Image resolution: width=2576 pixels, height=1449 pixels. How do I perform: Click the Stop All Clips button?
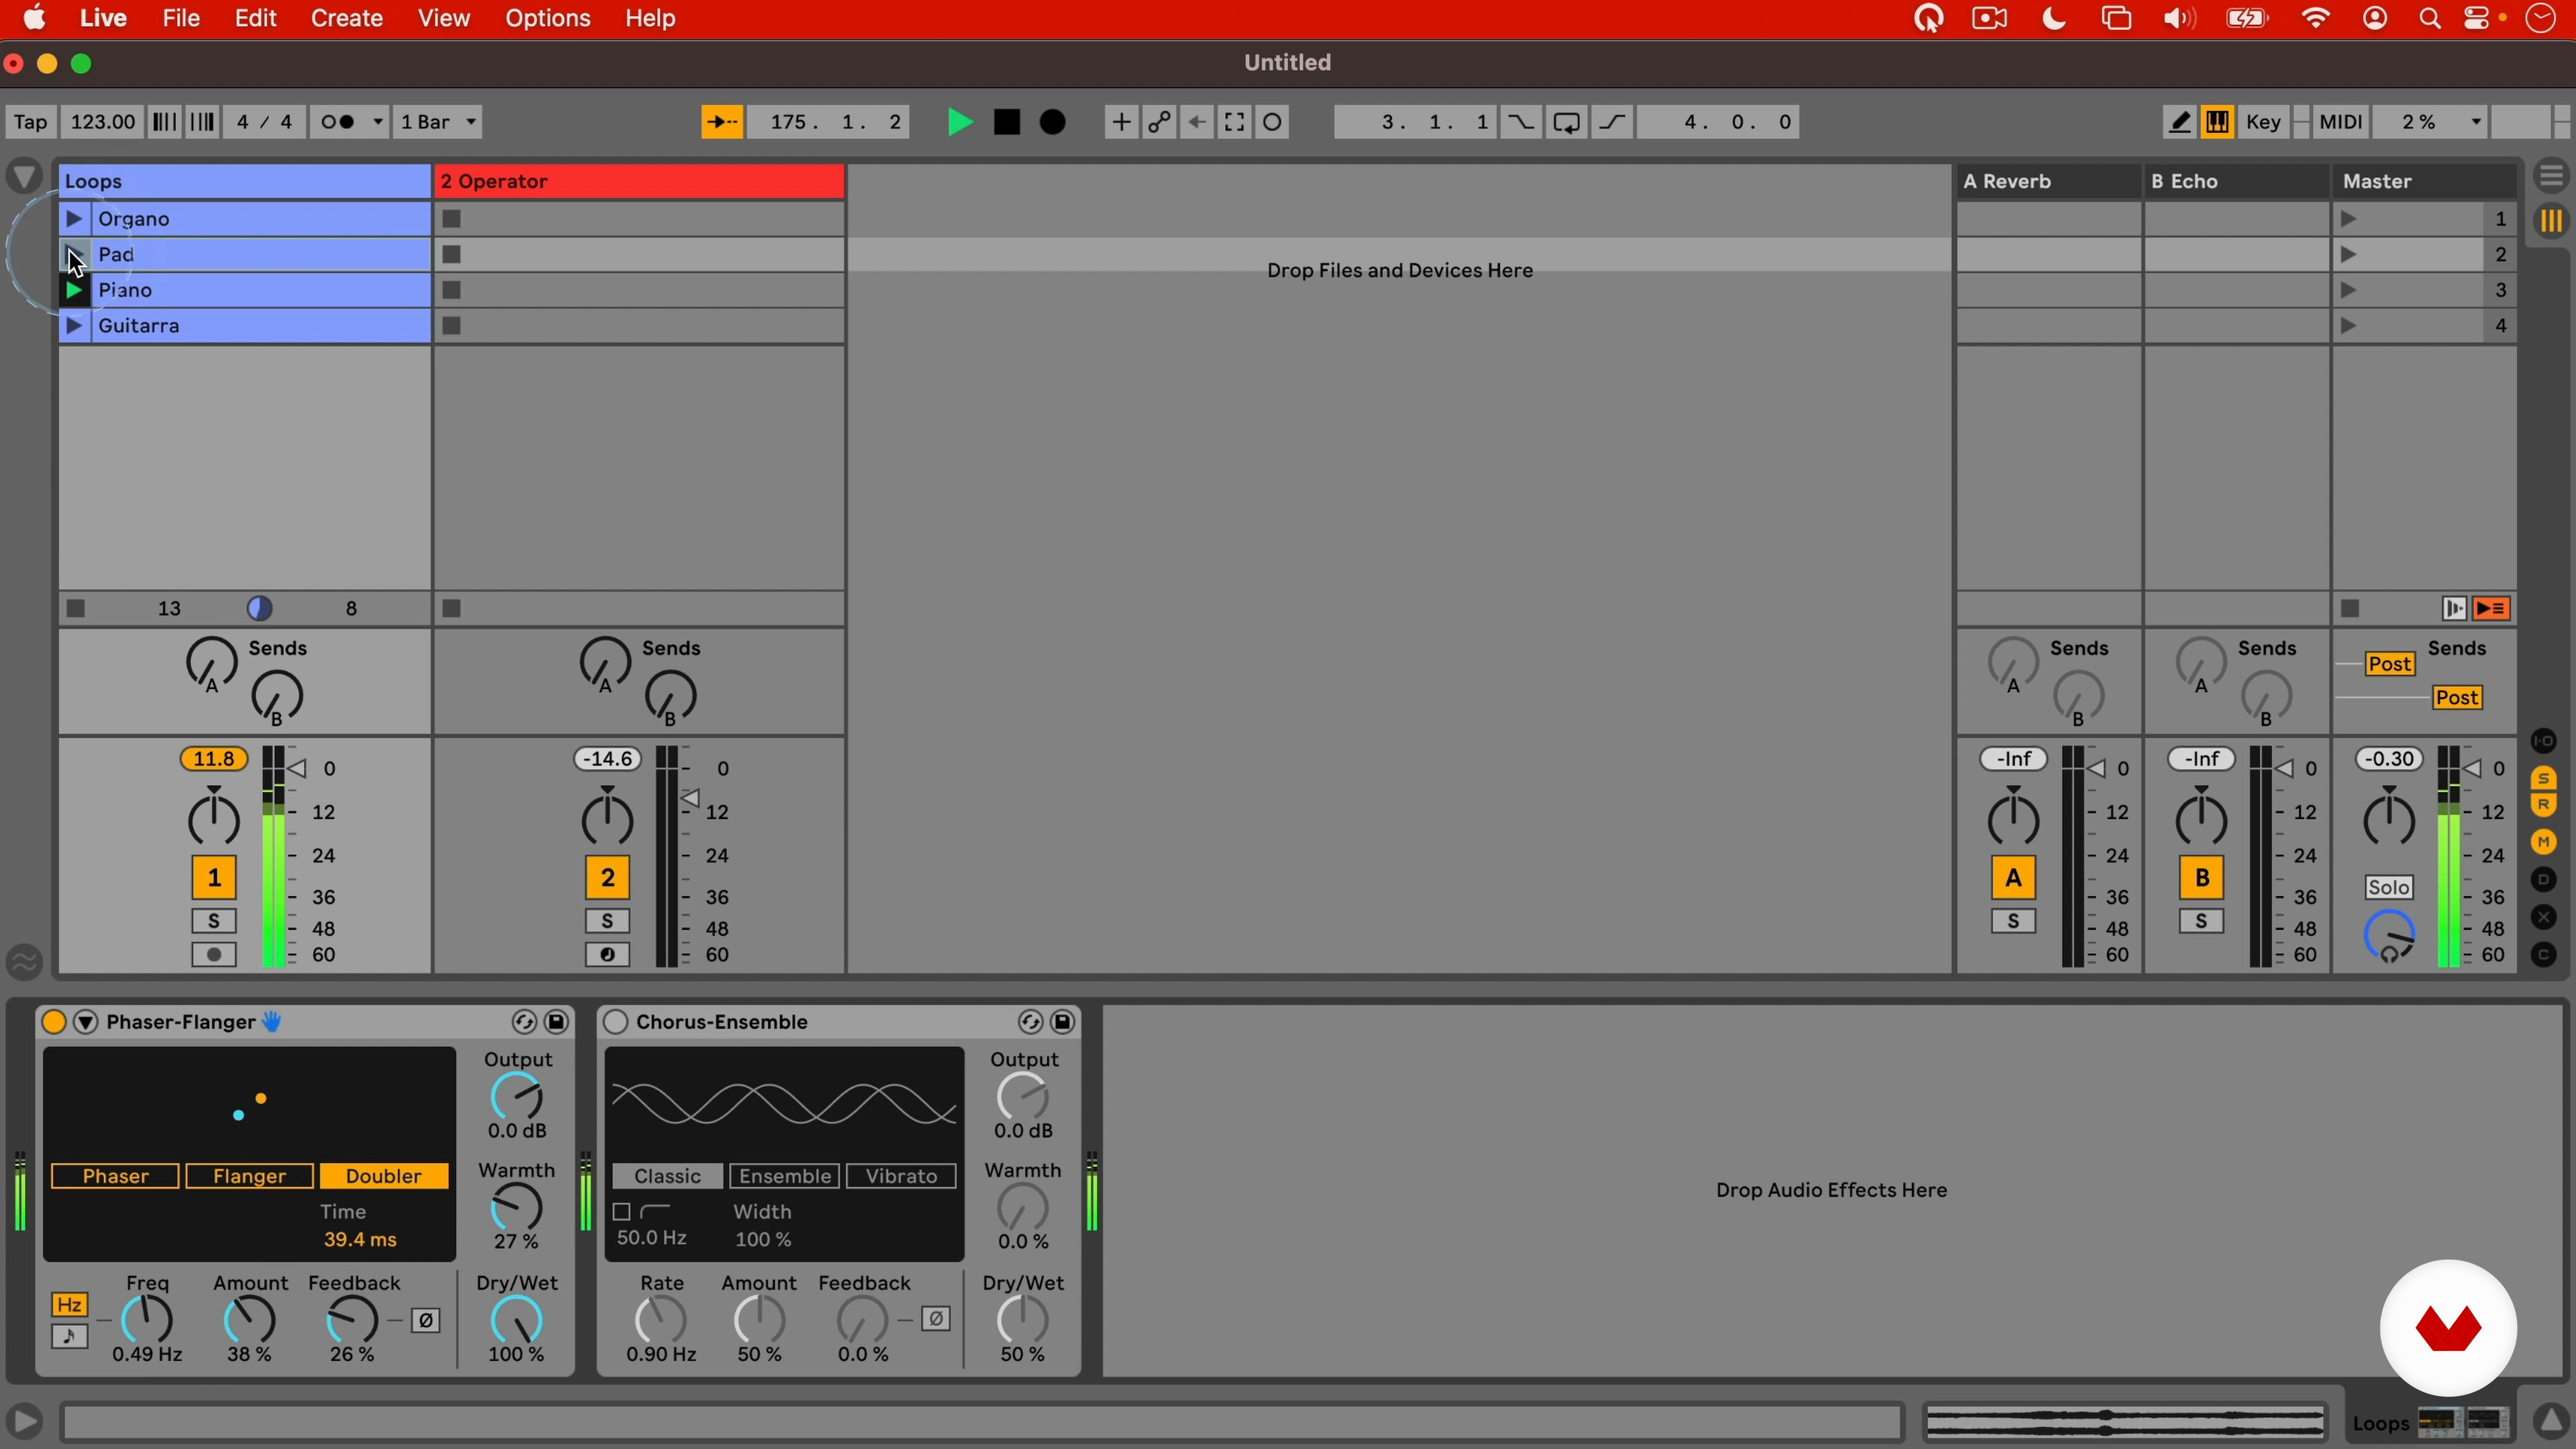coord(2351,608)
